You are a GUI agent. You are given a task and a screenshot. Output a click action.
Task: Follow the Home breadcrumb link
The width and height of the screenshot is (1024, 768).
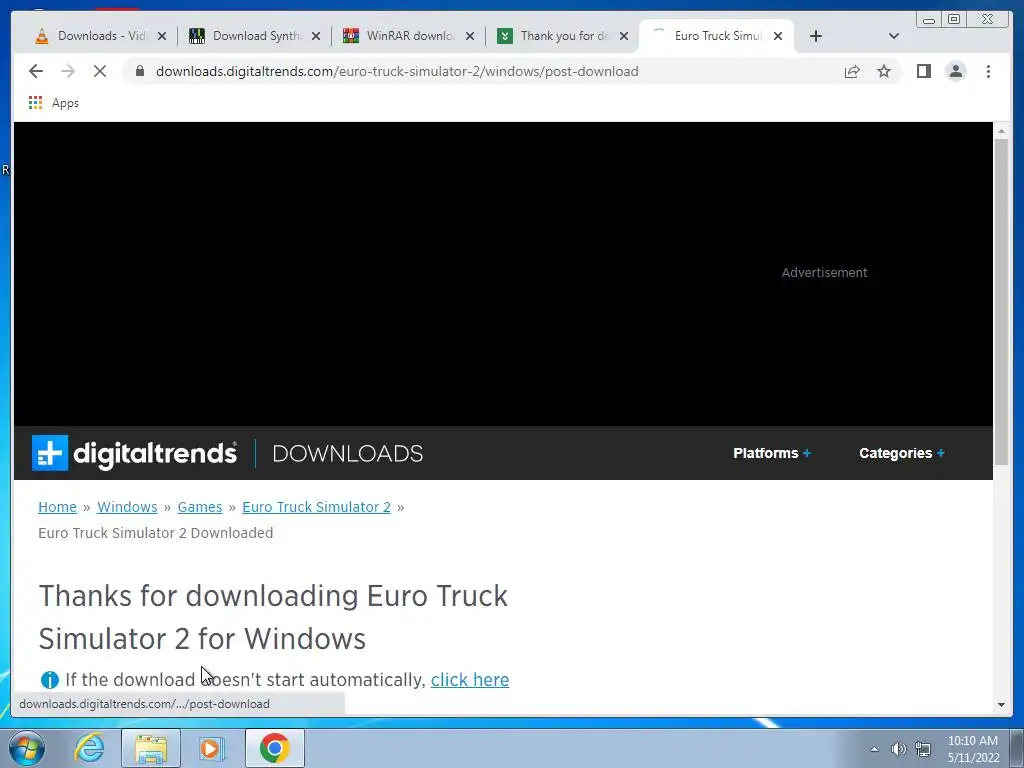[x=57, y=507]
